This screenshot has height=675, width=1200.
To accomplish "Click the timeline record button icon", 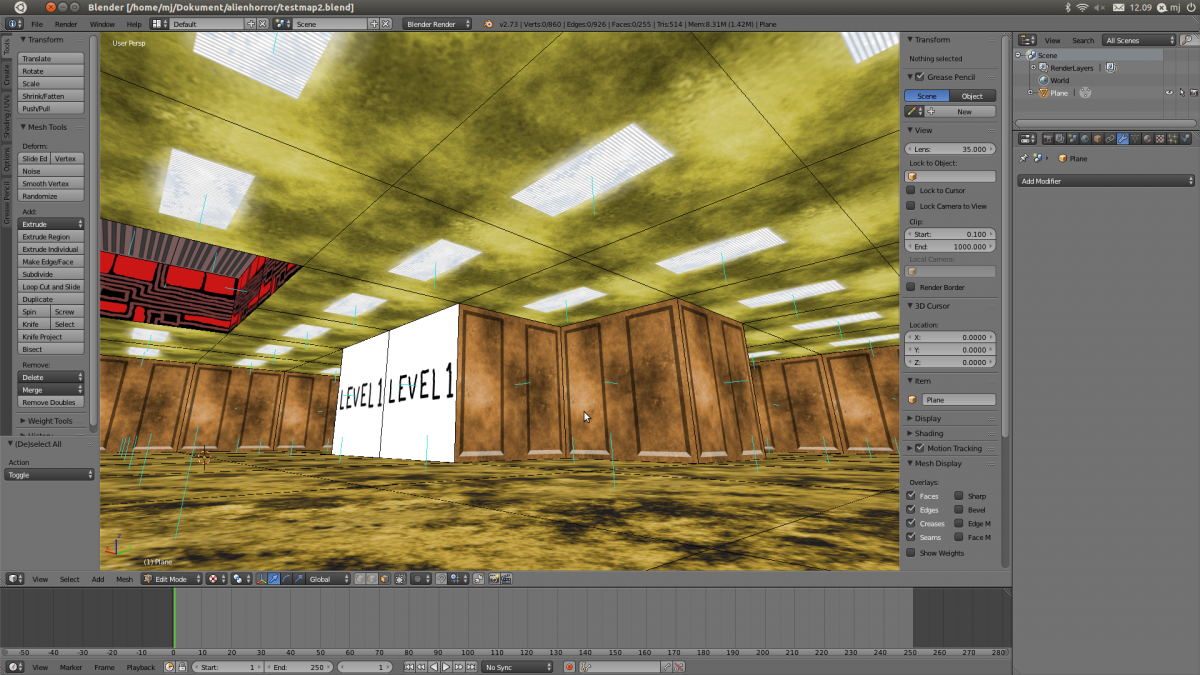I will 569,667.
